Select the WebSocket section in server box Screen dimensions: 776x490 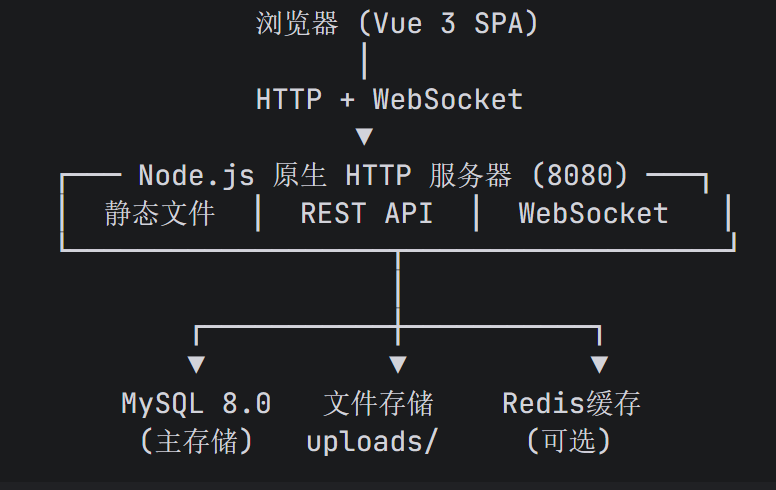click(x=593, y=214)
